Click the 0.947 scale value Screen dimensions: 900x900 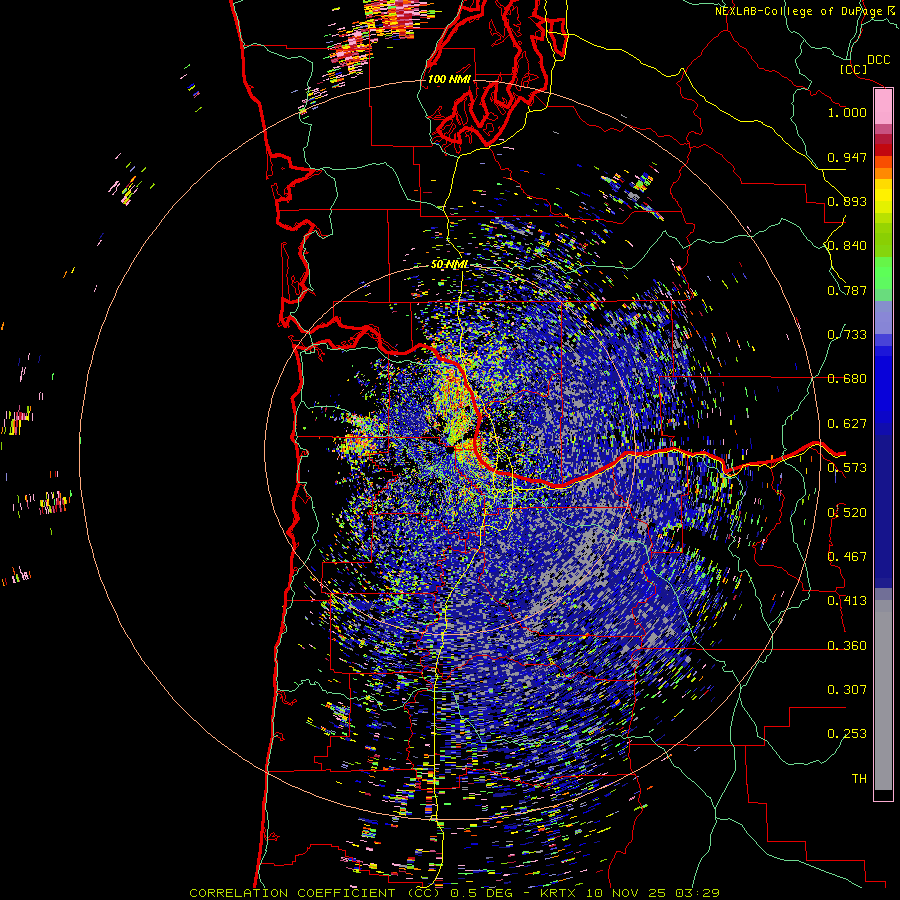(847, 157)
